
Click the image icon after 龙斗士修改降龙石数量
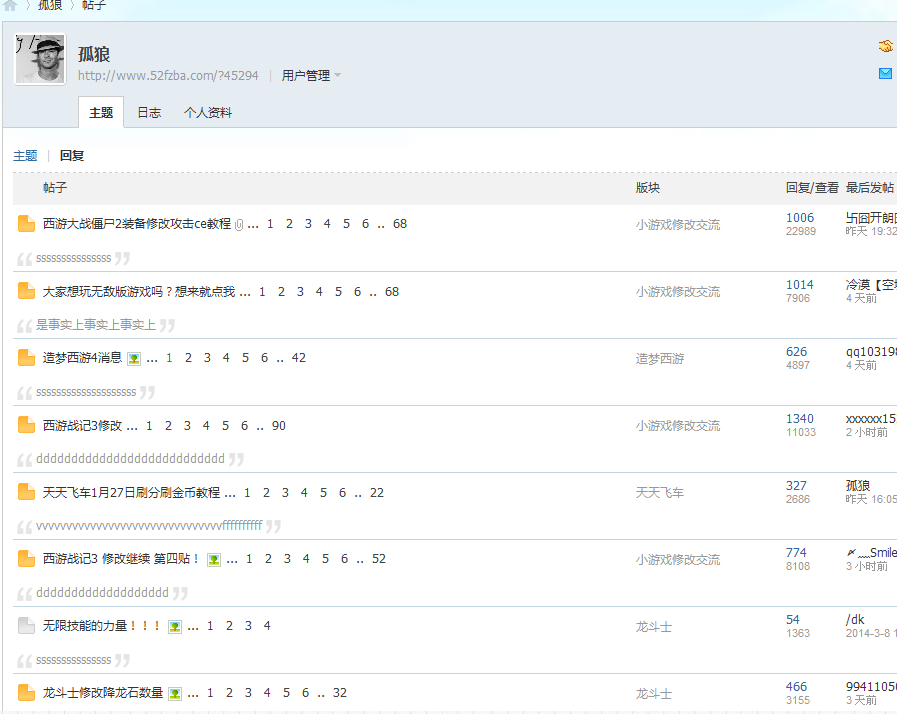point(175,693)
